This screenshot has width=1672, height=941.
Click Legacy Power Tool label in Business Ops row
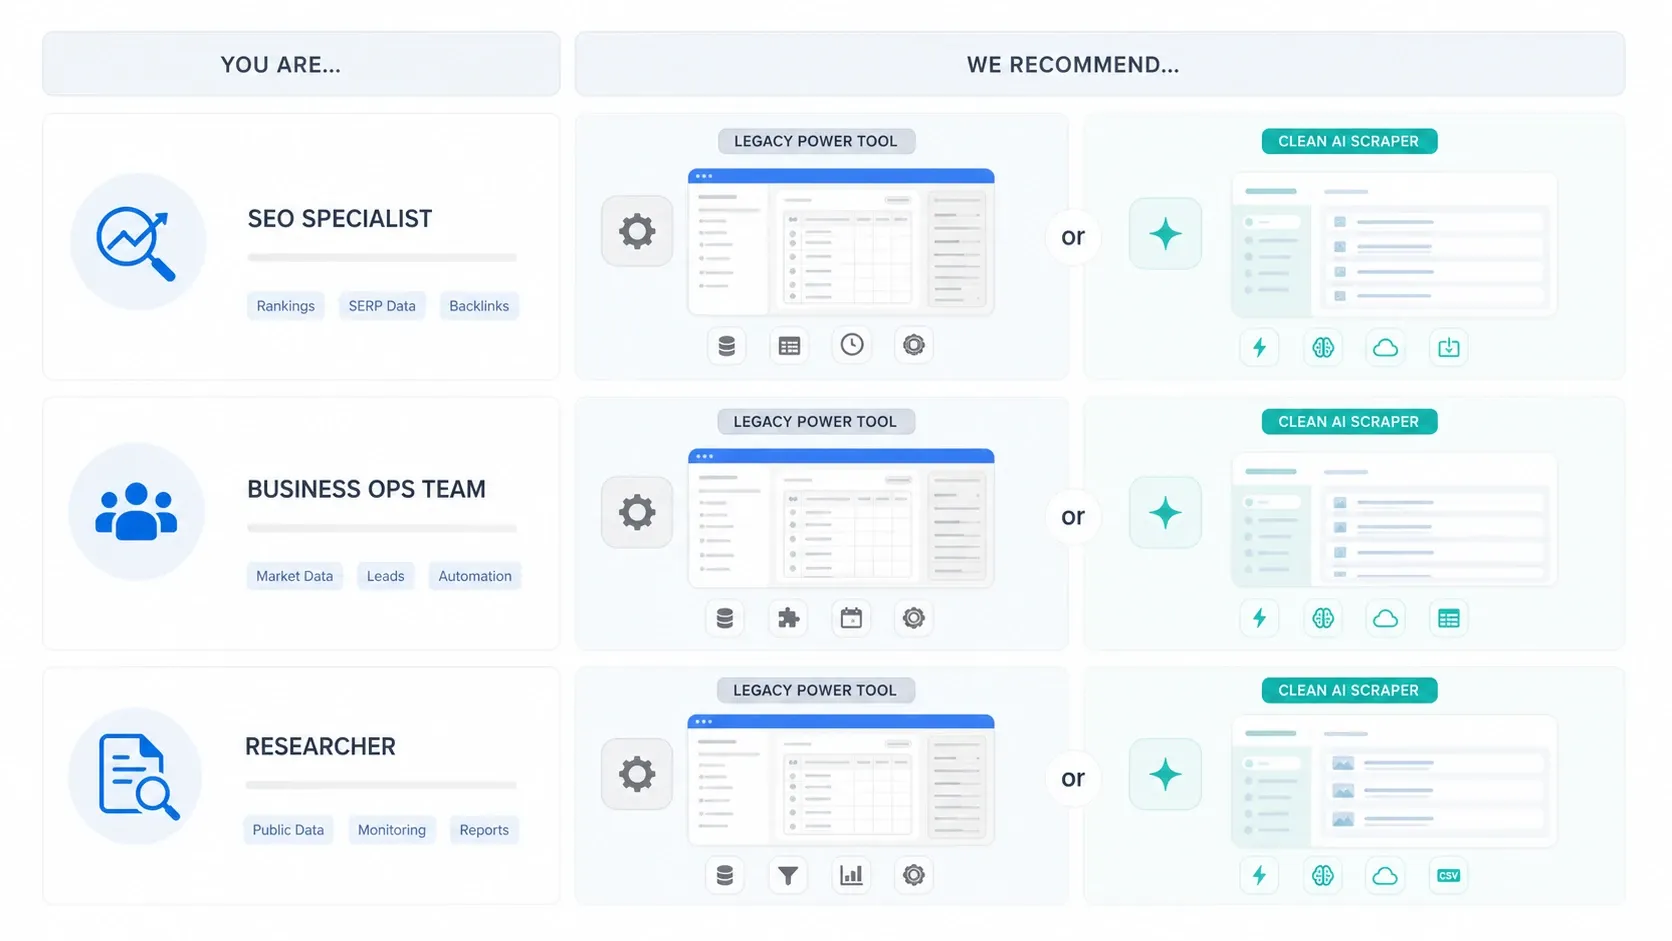816,422
